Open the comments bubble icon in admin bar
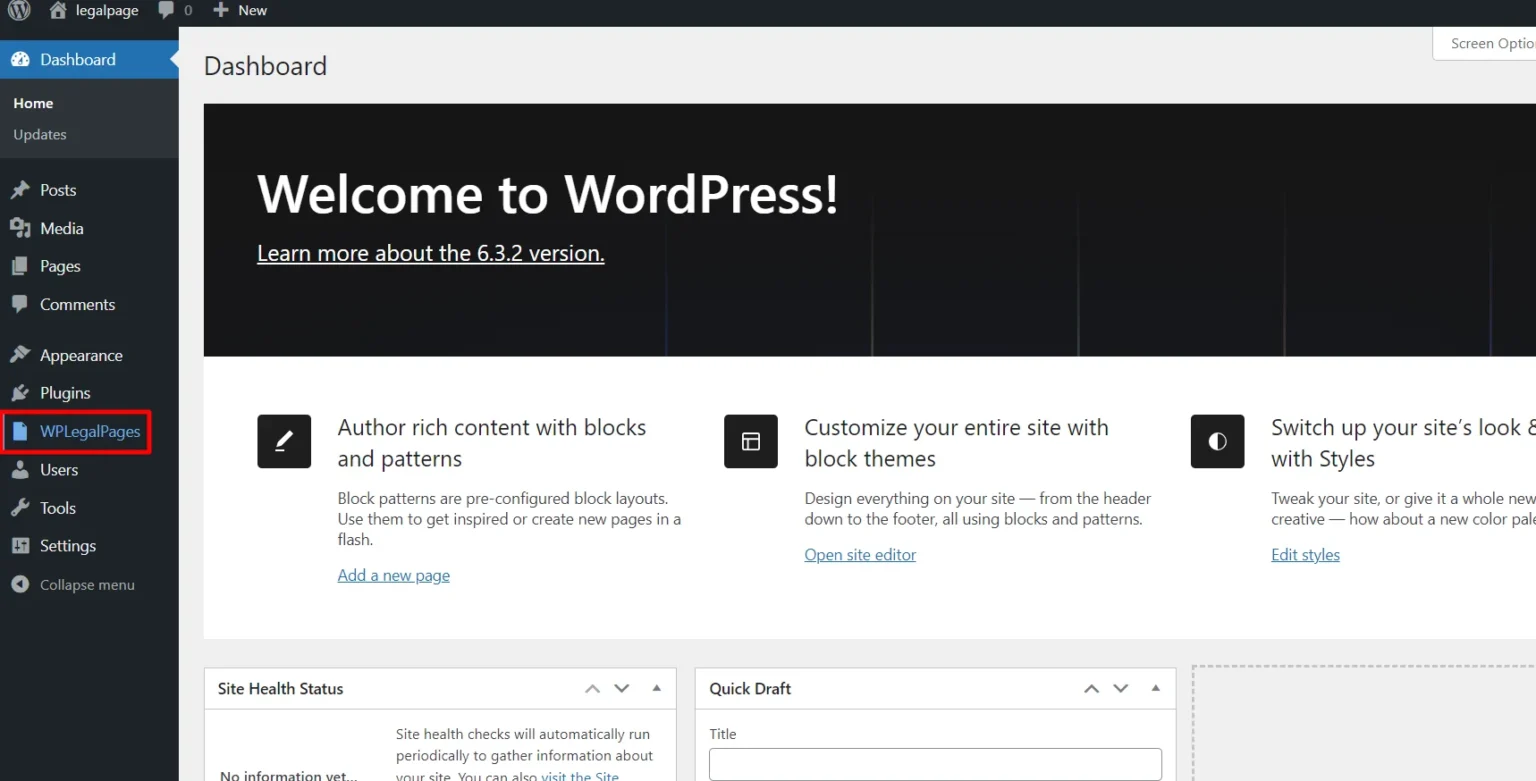The image size is (1536, 781). coord(166,11)
